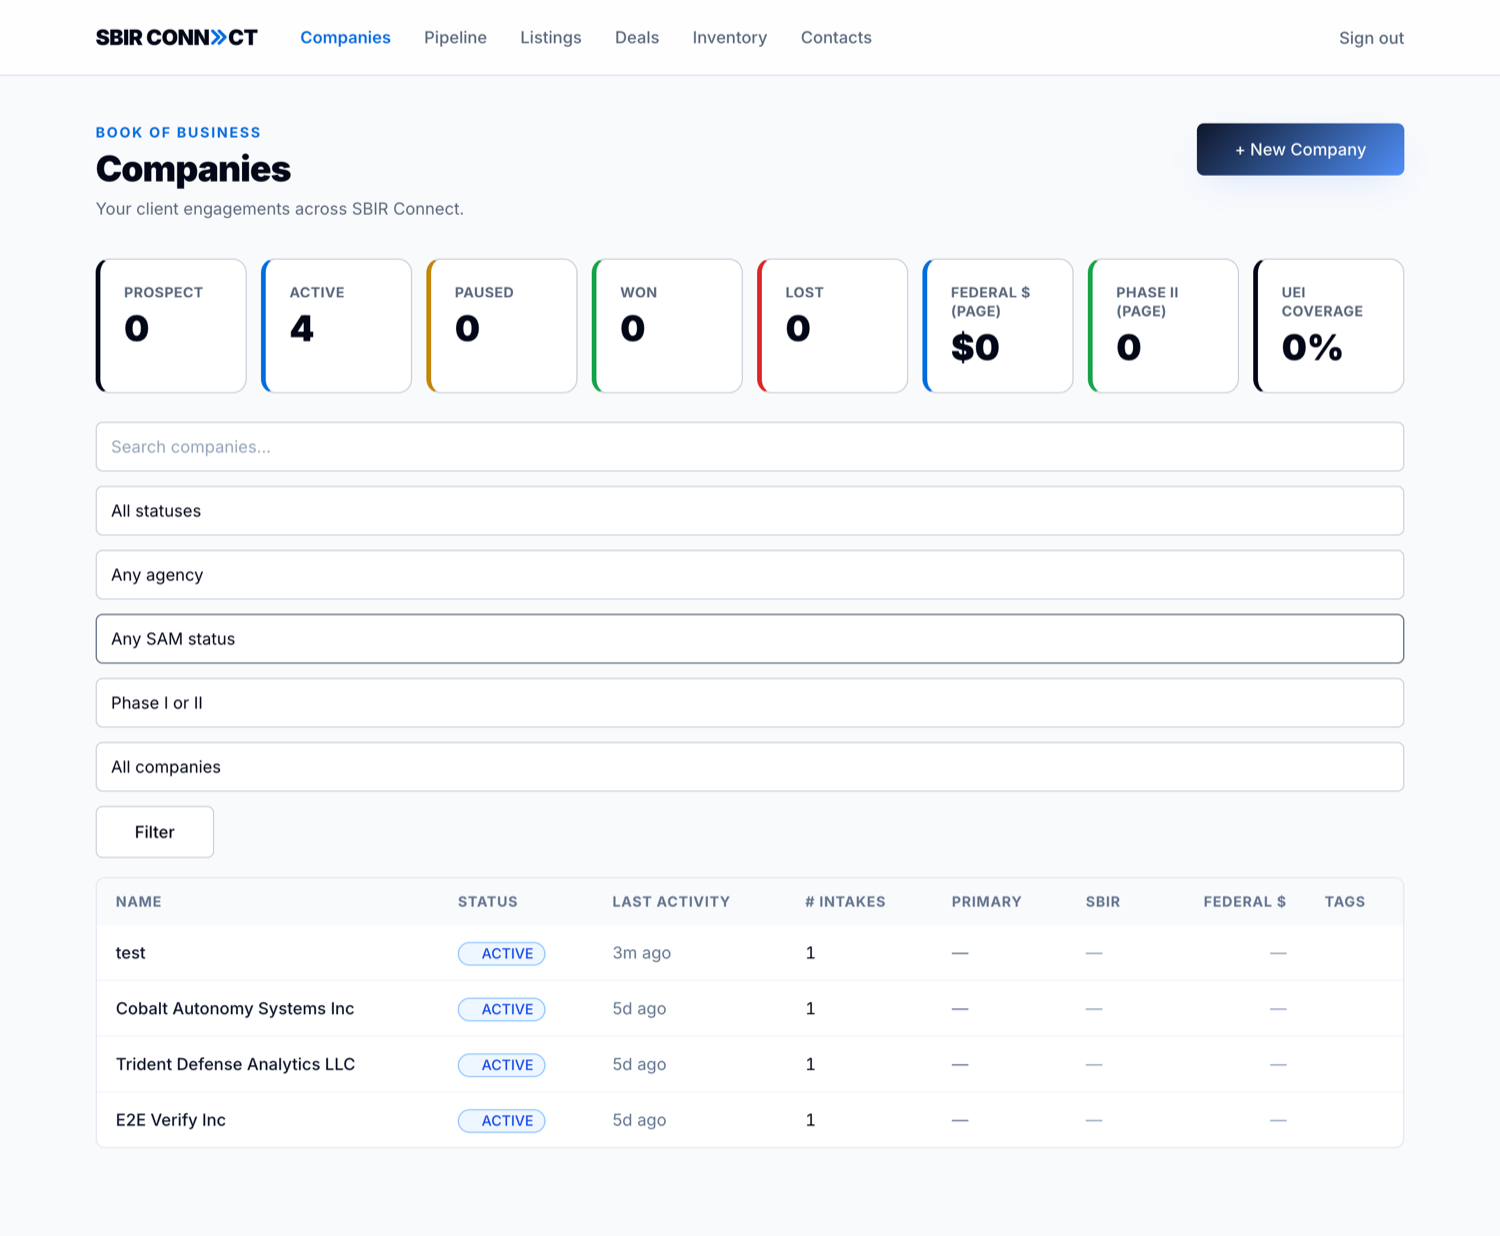Viewport: 1500px width, 1236px height.
Task: Open Trident Defense Analytics LLC company
Action: click(235, 1064)
